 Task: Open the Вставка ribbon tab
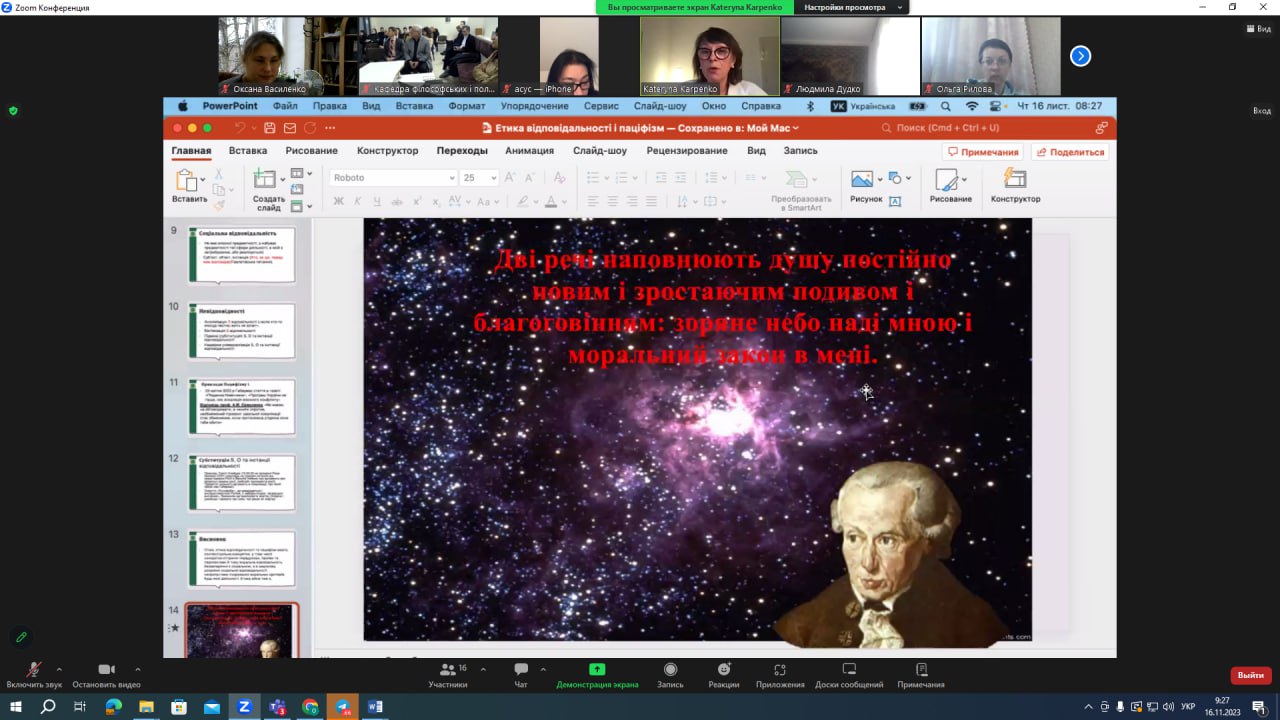click(247, 151)
